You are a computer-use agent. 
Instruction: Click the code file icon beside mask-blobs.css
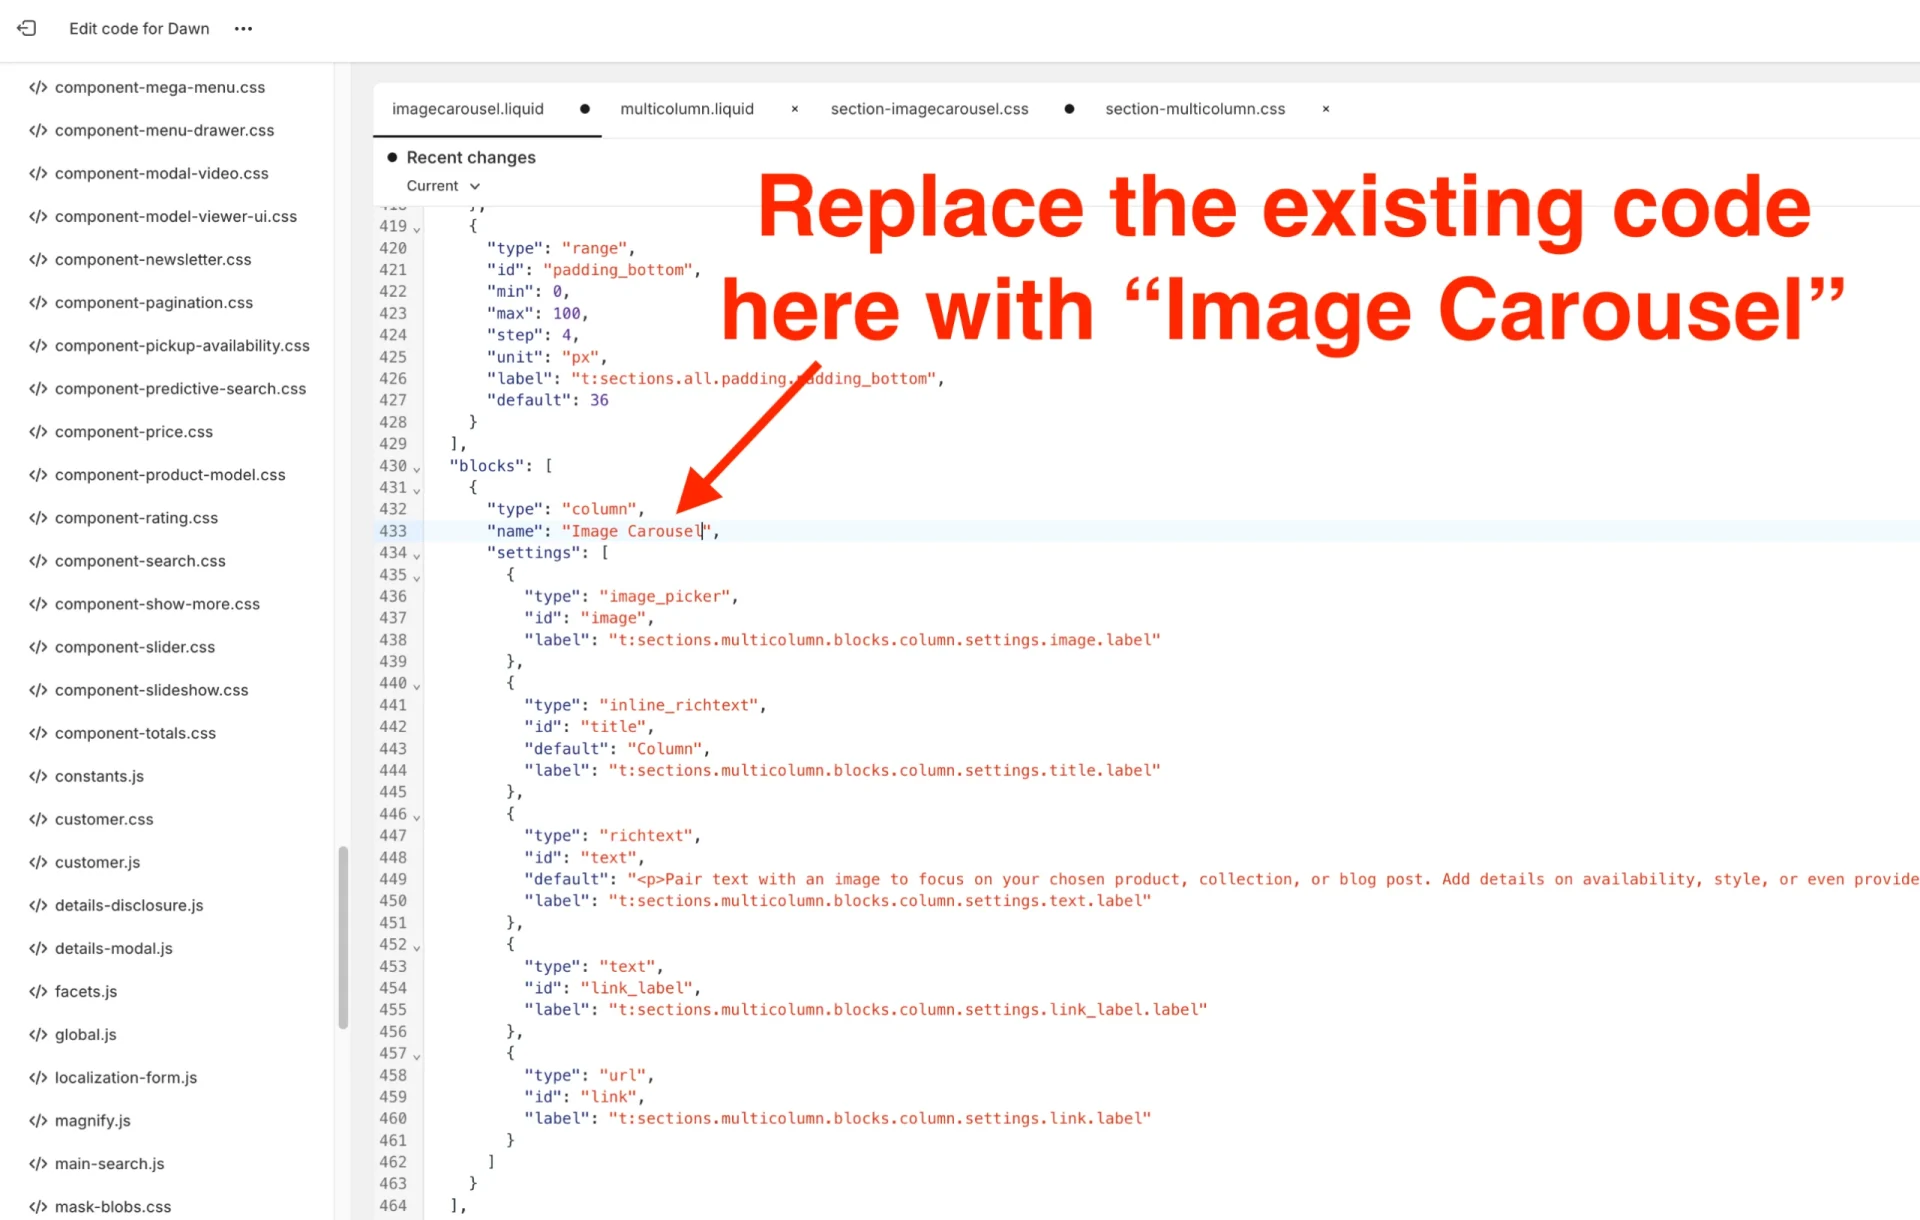pos(38,1206)
